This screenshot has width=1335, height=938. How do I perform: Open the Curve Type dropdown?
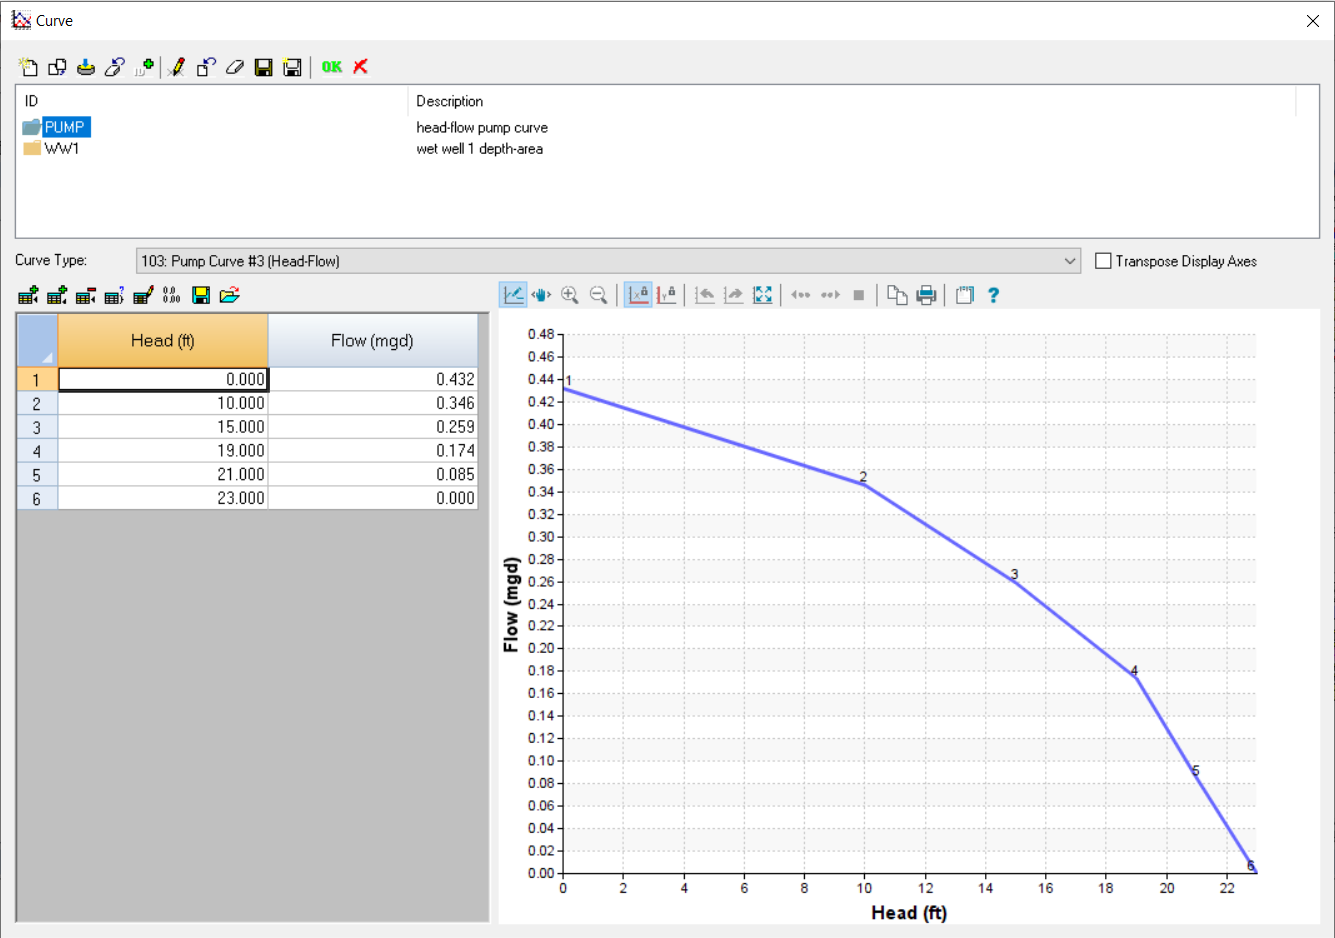(x=608, y=261)
